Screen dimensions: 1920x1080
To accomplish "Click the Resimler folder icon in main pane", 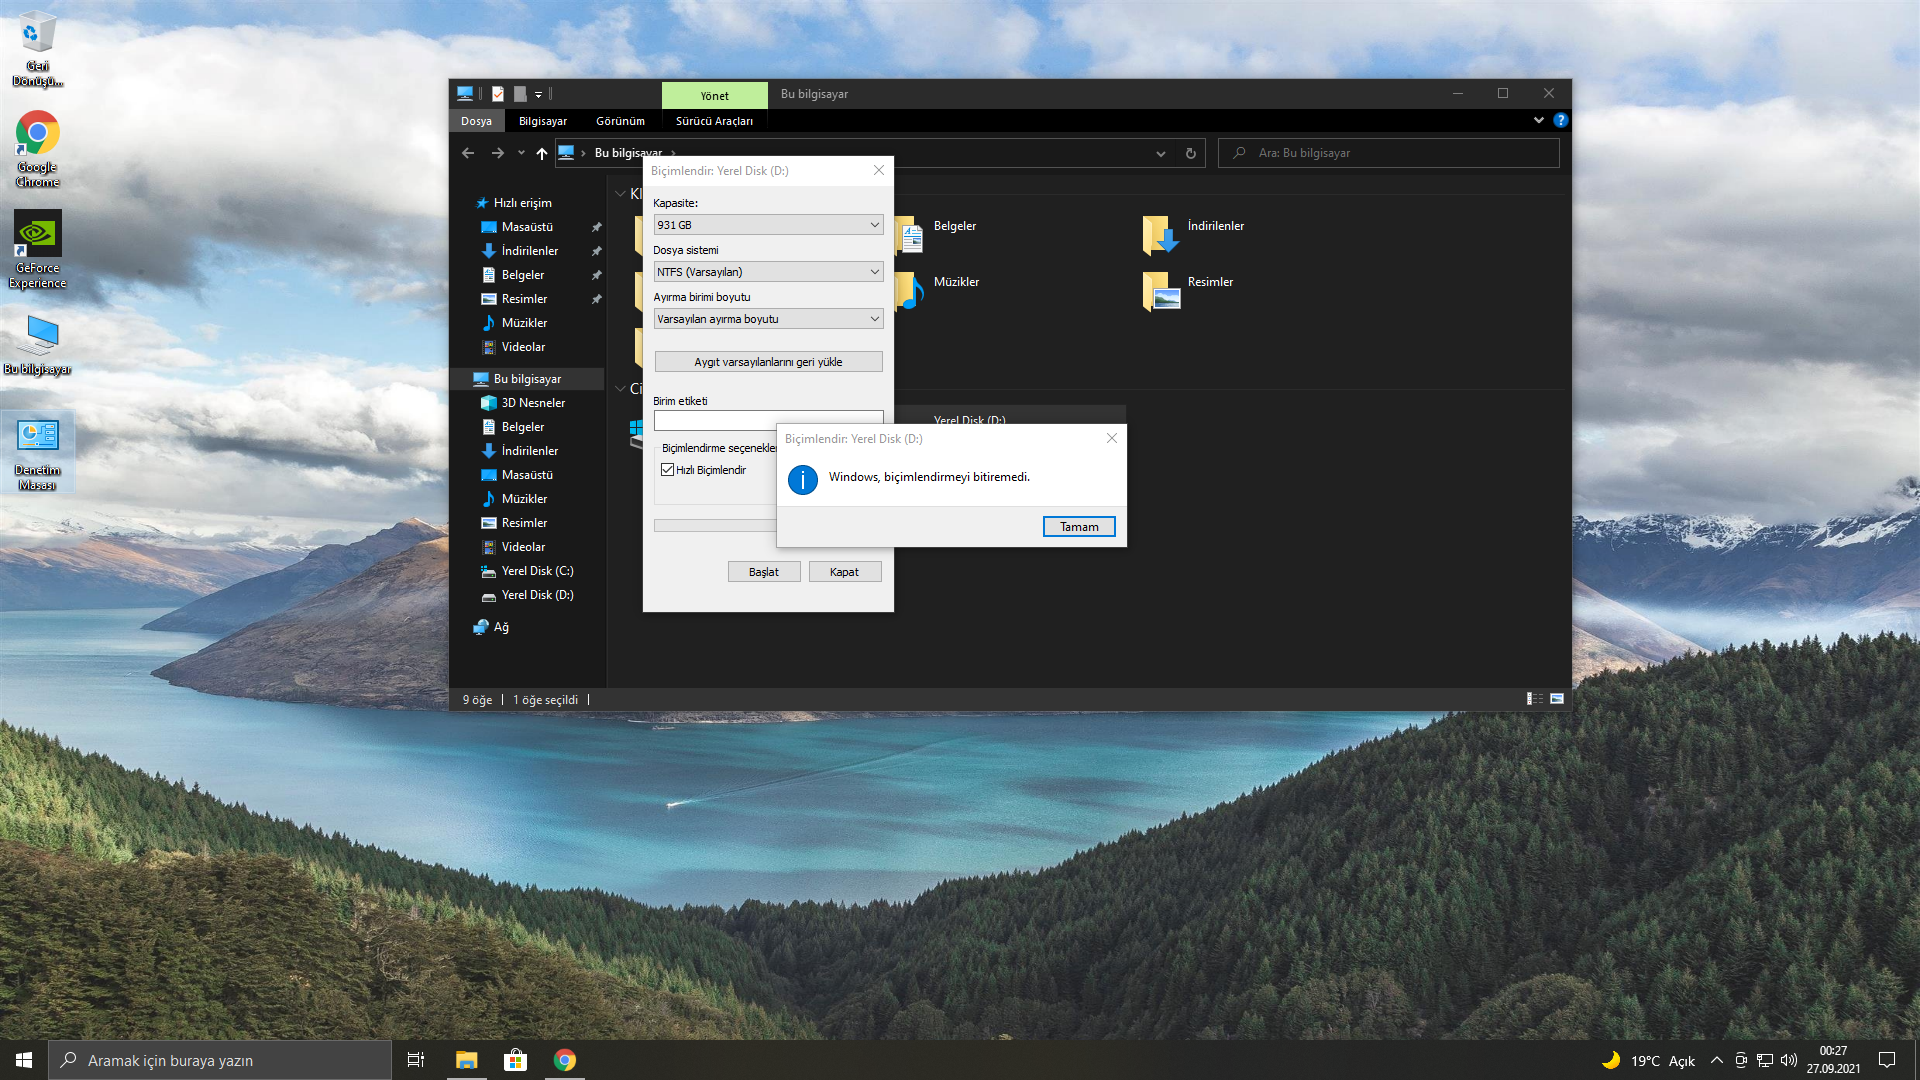I will click(1161, 291).
